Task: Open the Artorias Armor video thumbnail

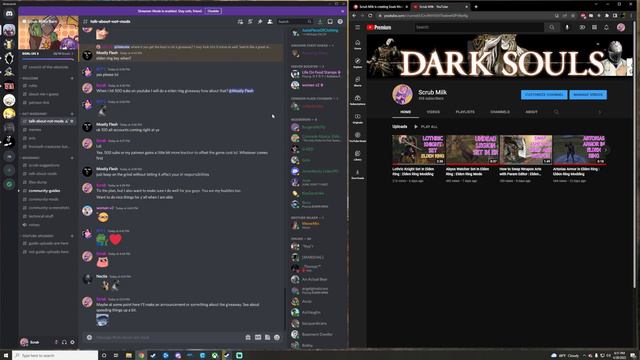Action: click(x=579, y=150)
